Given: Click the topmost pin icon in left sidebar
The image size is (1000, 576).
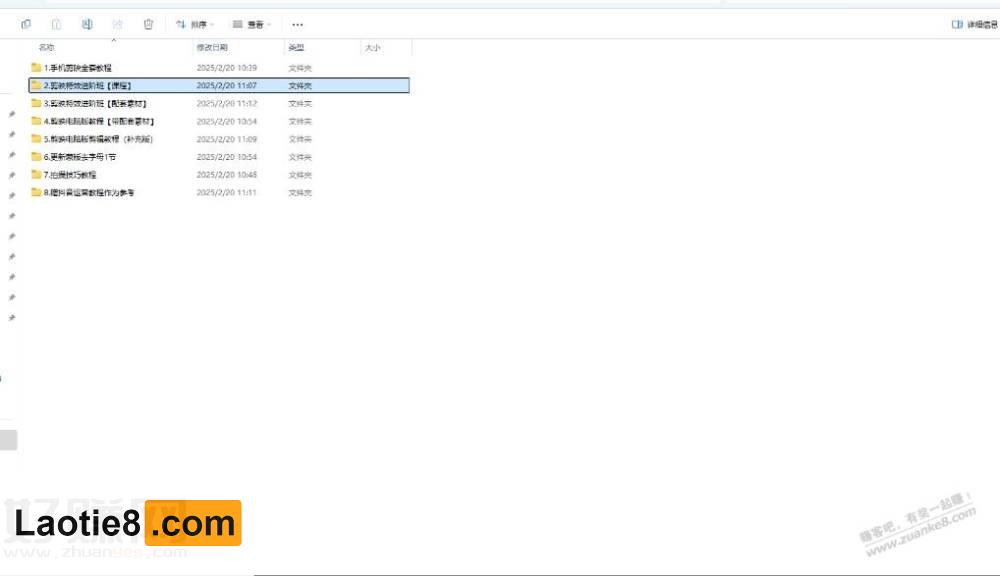Looking at the screenshot, I should [x=11, y=115].
